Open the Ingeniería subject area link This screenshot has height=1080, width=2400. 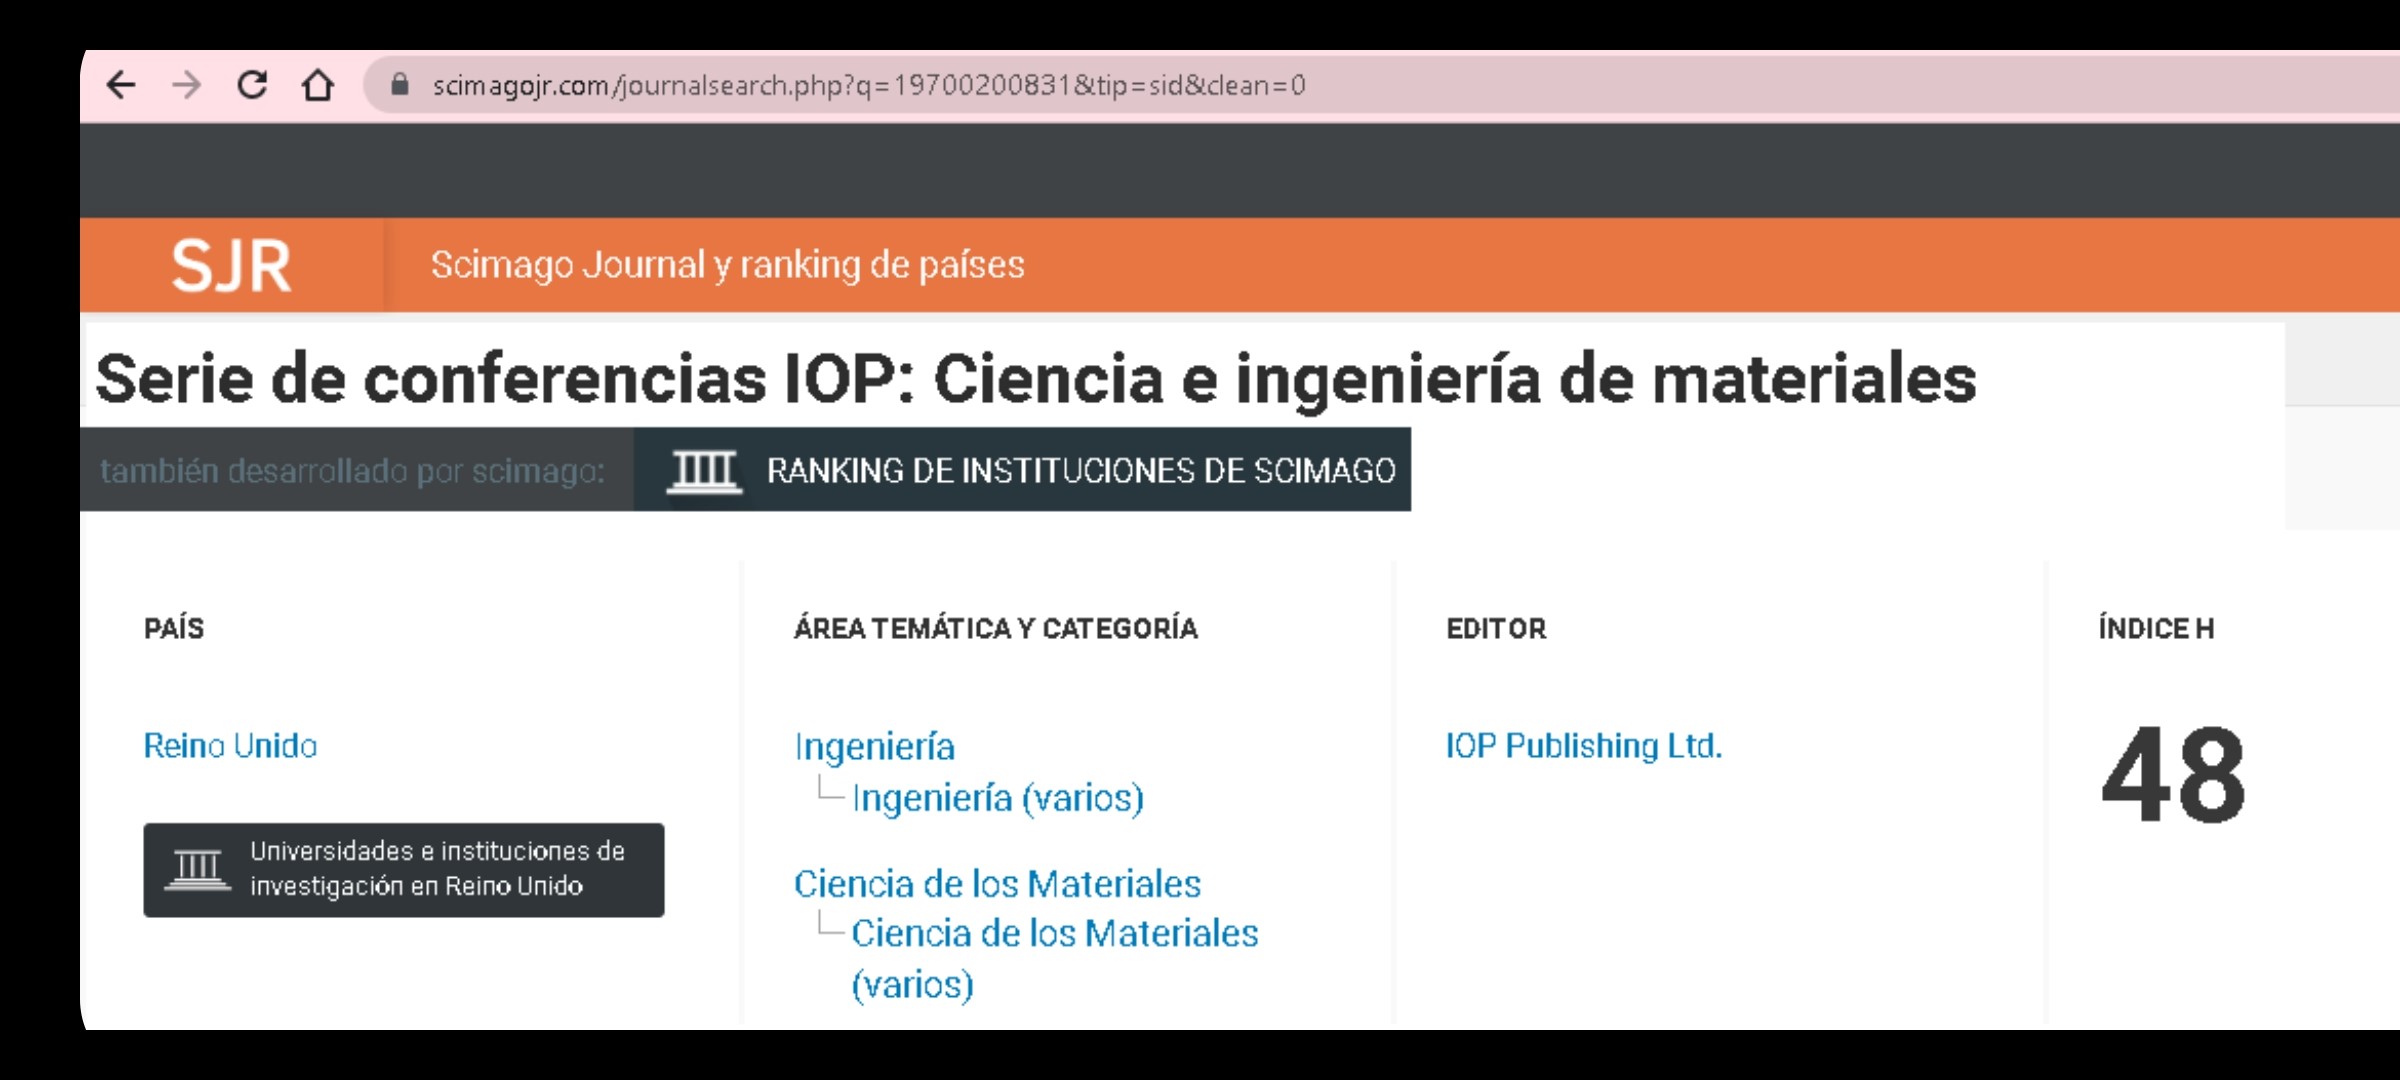875,747
